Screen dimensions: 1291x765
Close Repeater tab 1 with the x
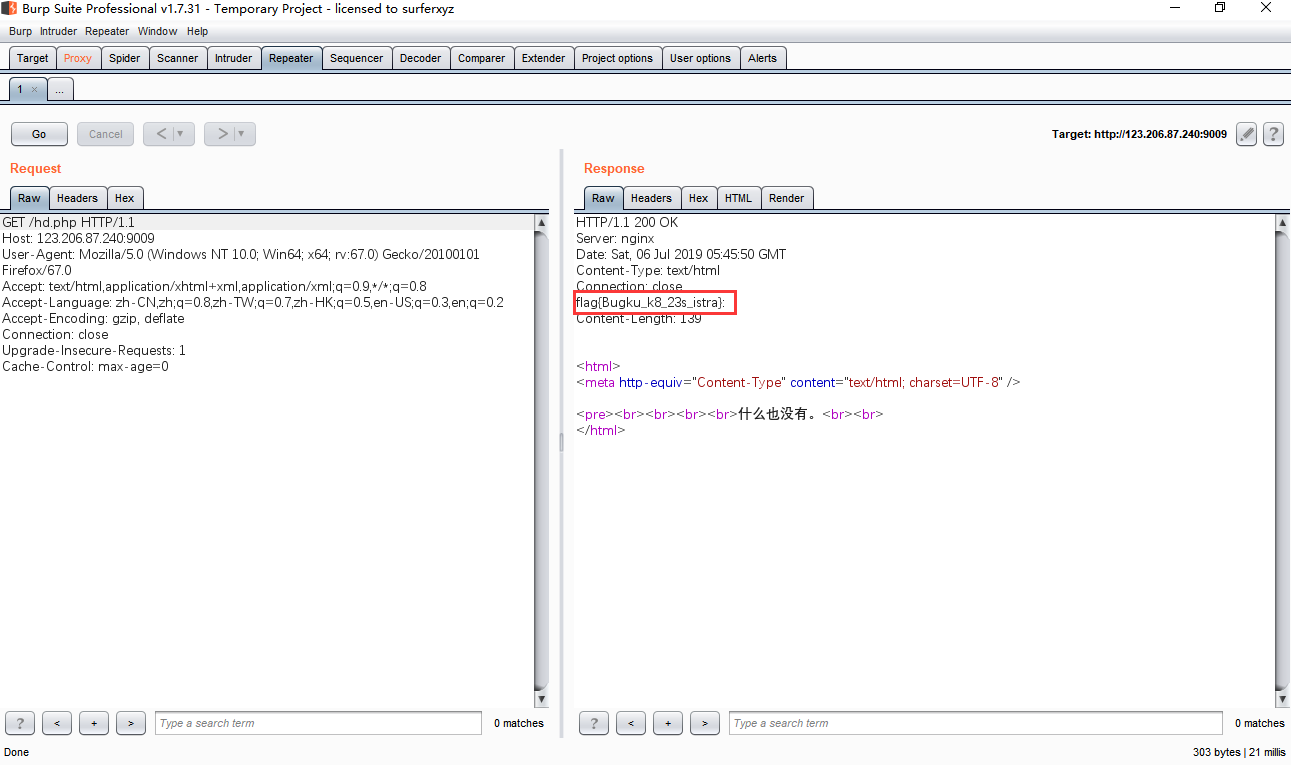[34, 89]
